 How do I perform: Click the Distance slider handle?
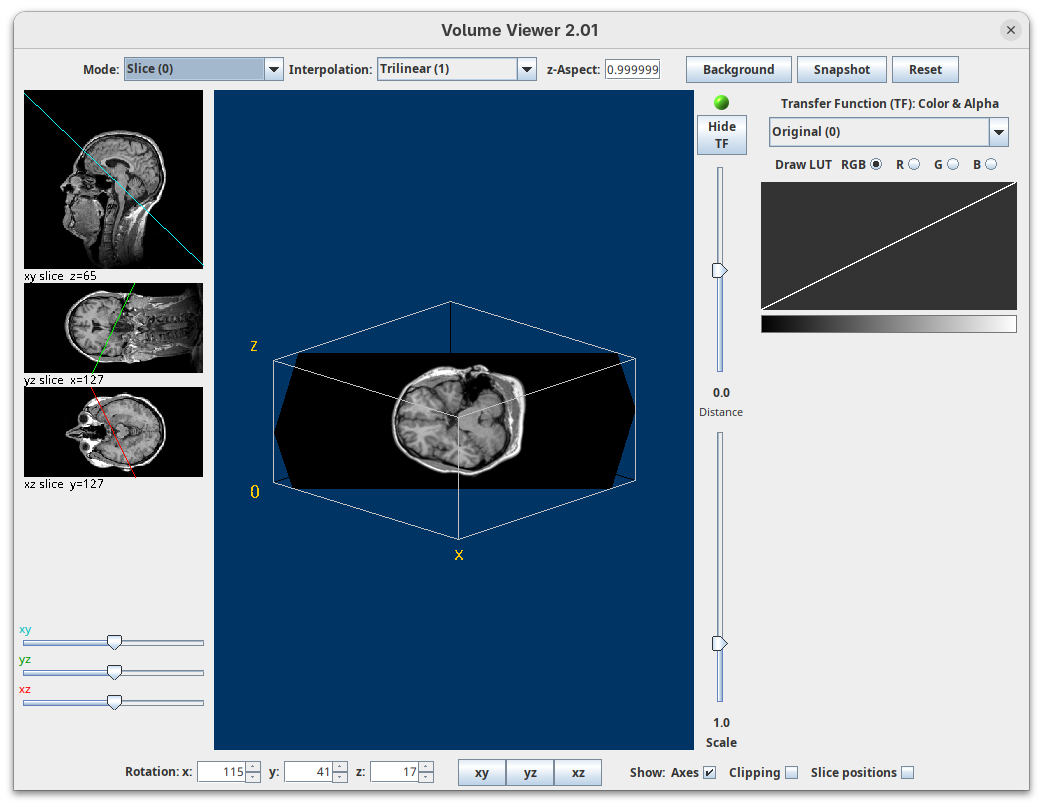719,270
